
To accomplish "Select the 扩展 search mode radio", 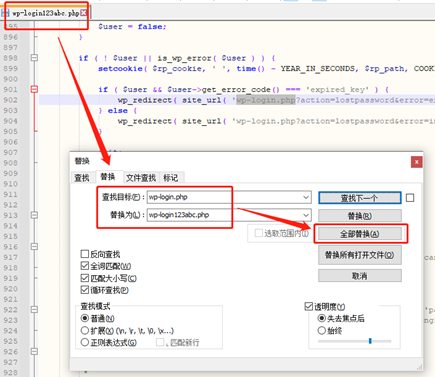I will (85, 331).
